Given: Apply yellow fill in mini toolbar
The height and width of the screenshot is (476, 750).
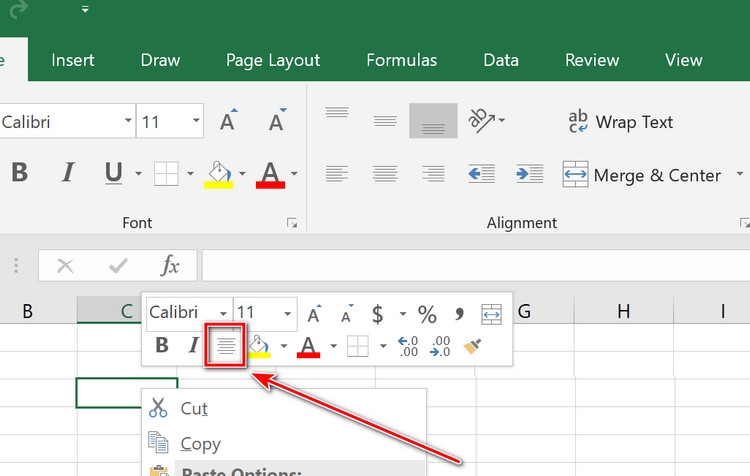Looking at the screenshot, I should click(260, 345).
